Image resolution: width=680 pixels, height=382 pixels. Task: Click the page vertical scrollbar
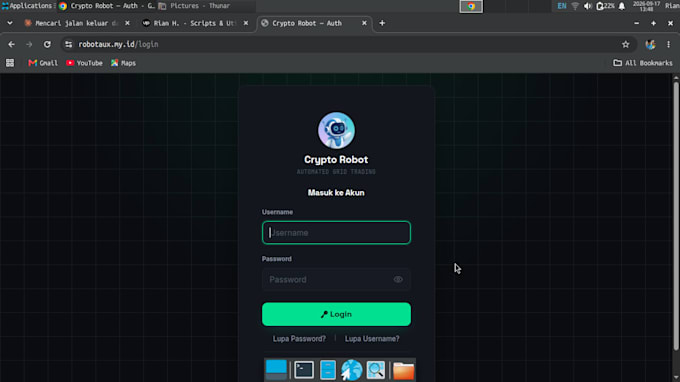[676, 215]
